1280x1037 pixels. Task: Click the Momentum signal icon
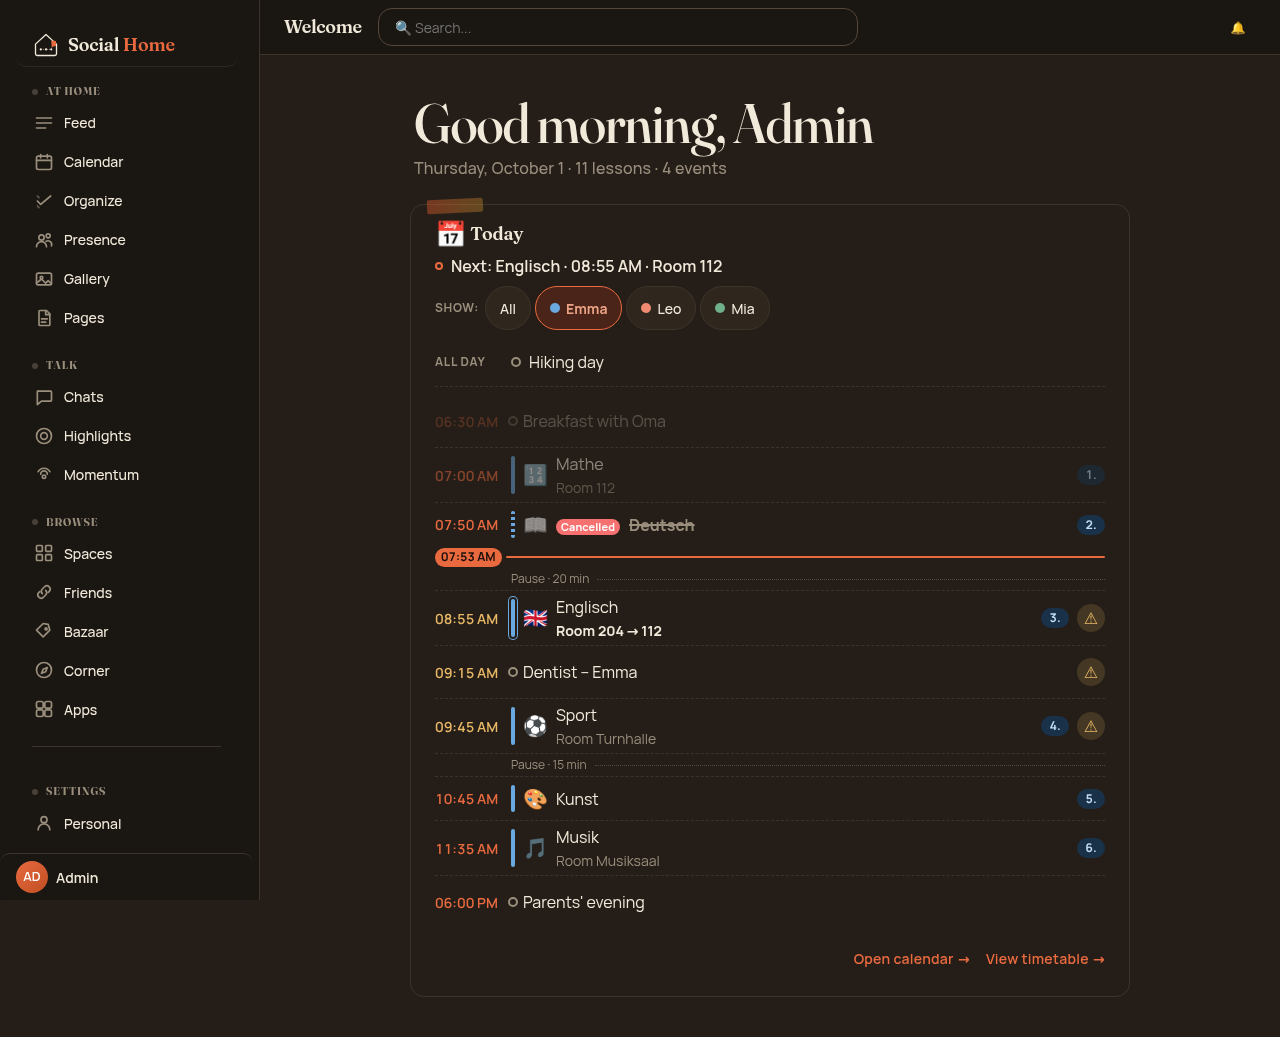coord(44,475)
